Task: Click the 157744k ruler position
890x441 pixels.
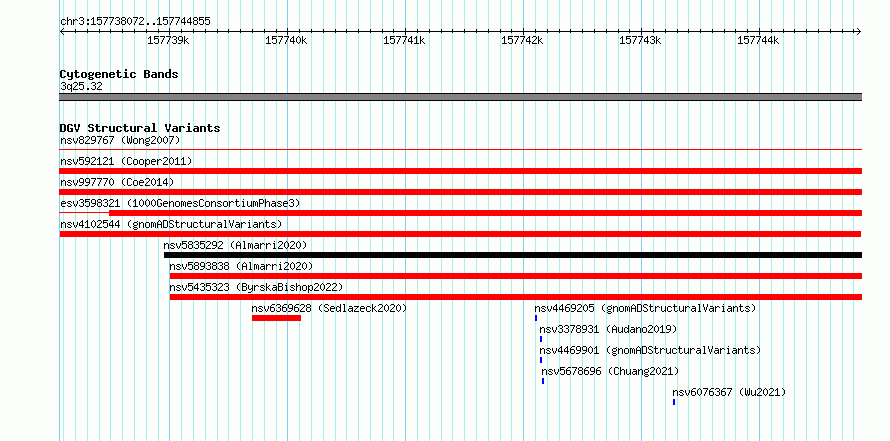Action: coord(758,40)
